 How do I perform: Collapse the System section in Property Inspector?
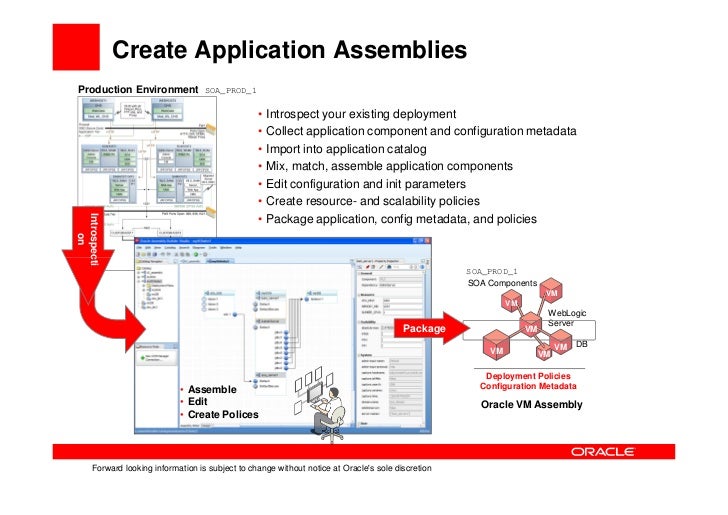tap(359, 355)
